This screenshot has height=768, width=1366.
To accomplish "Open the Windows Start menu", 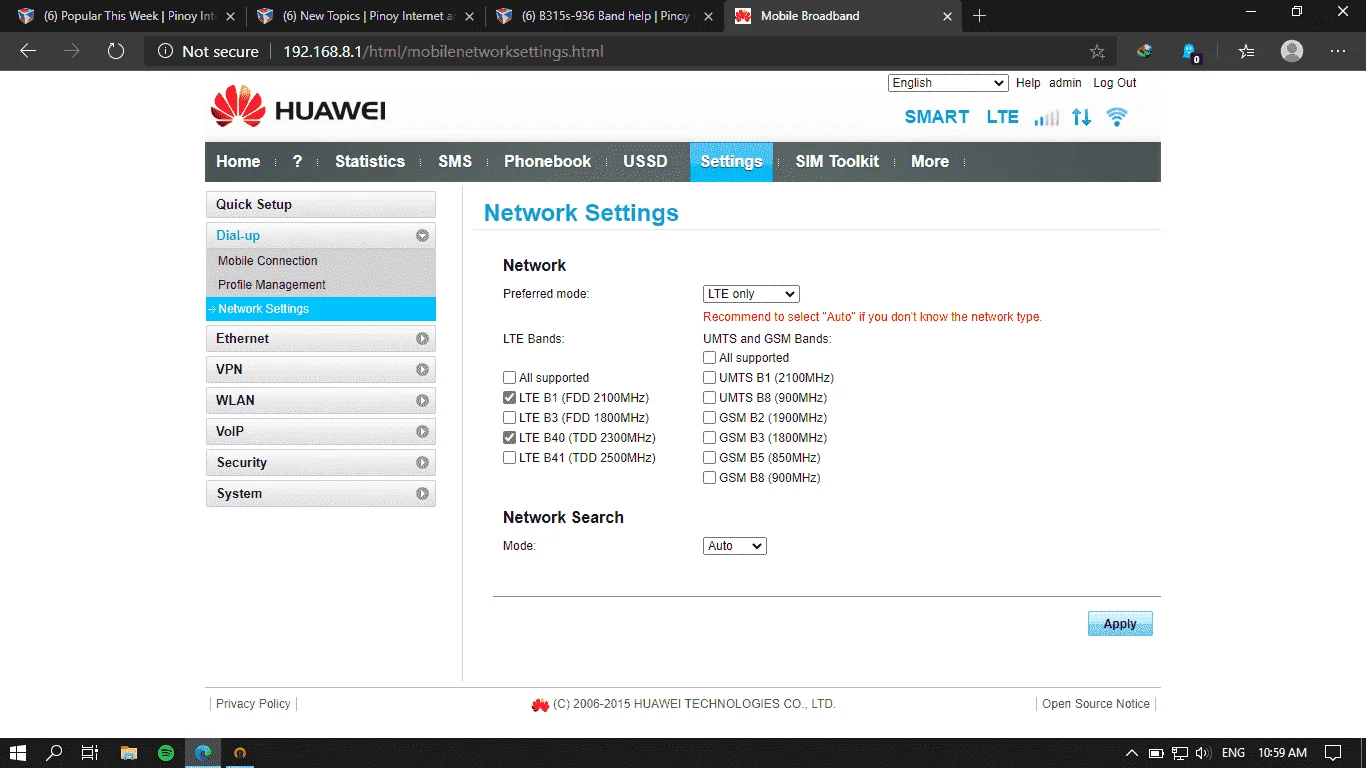I will 17,752.
